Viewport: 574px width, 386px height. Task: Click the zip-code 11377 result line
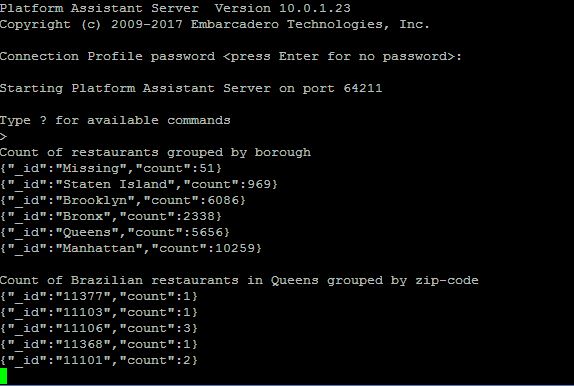pos(99,297)
